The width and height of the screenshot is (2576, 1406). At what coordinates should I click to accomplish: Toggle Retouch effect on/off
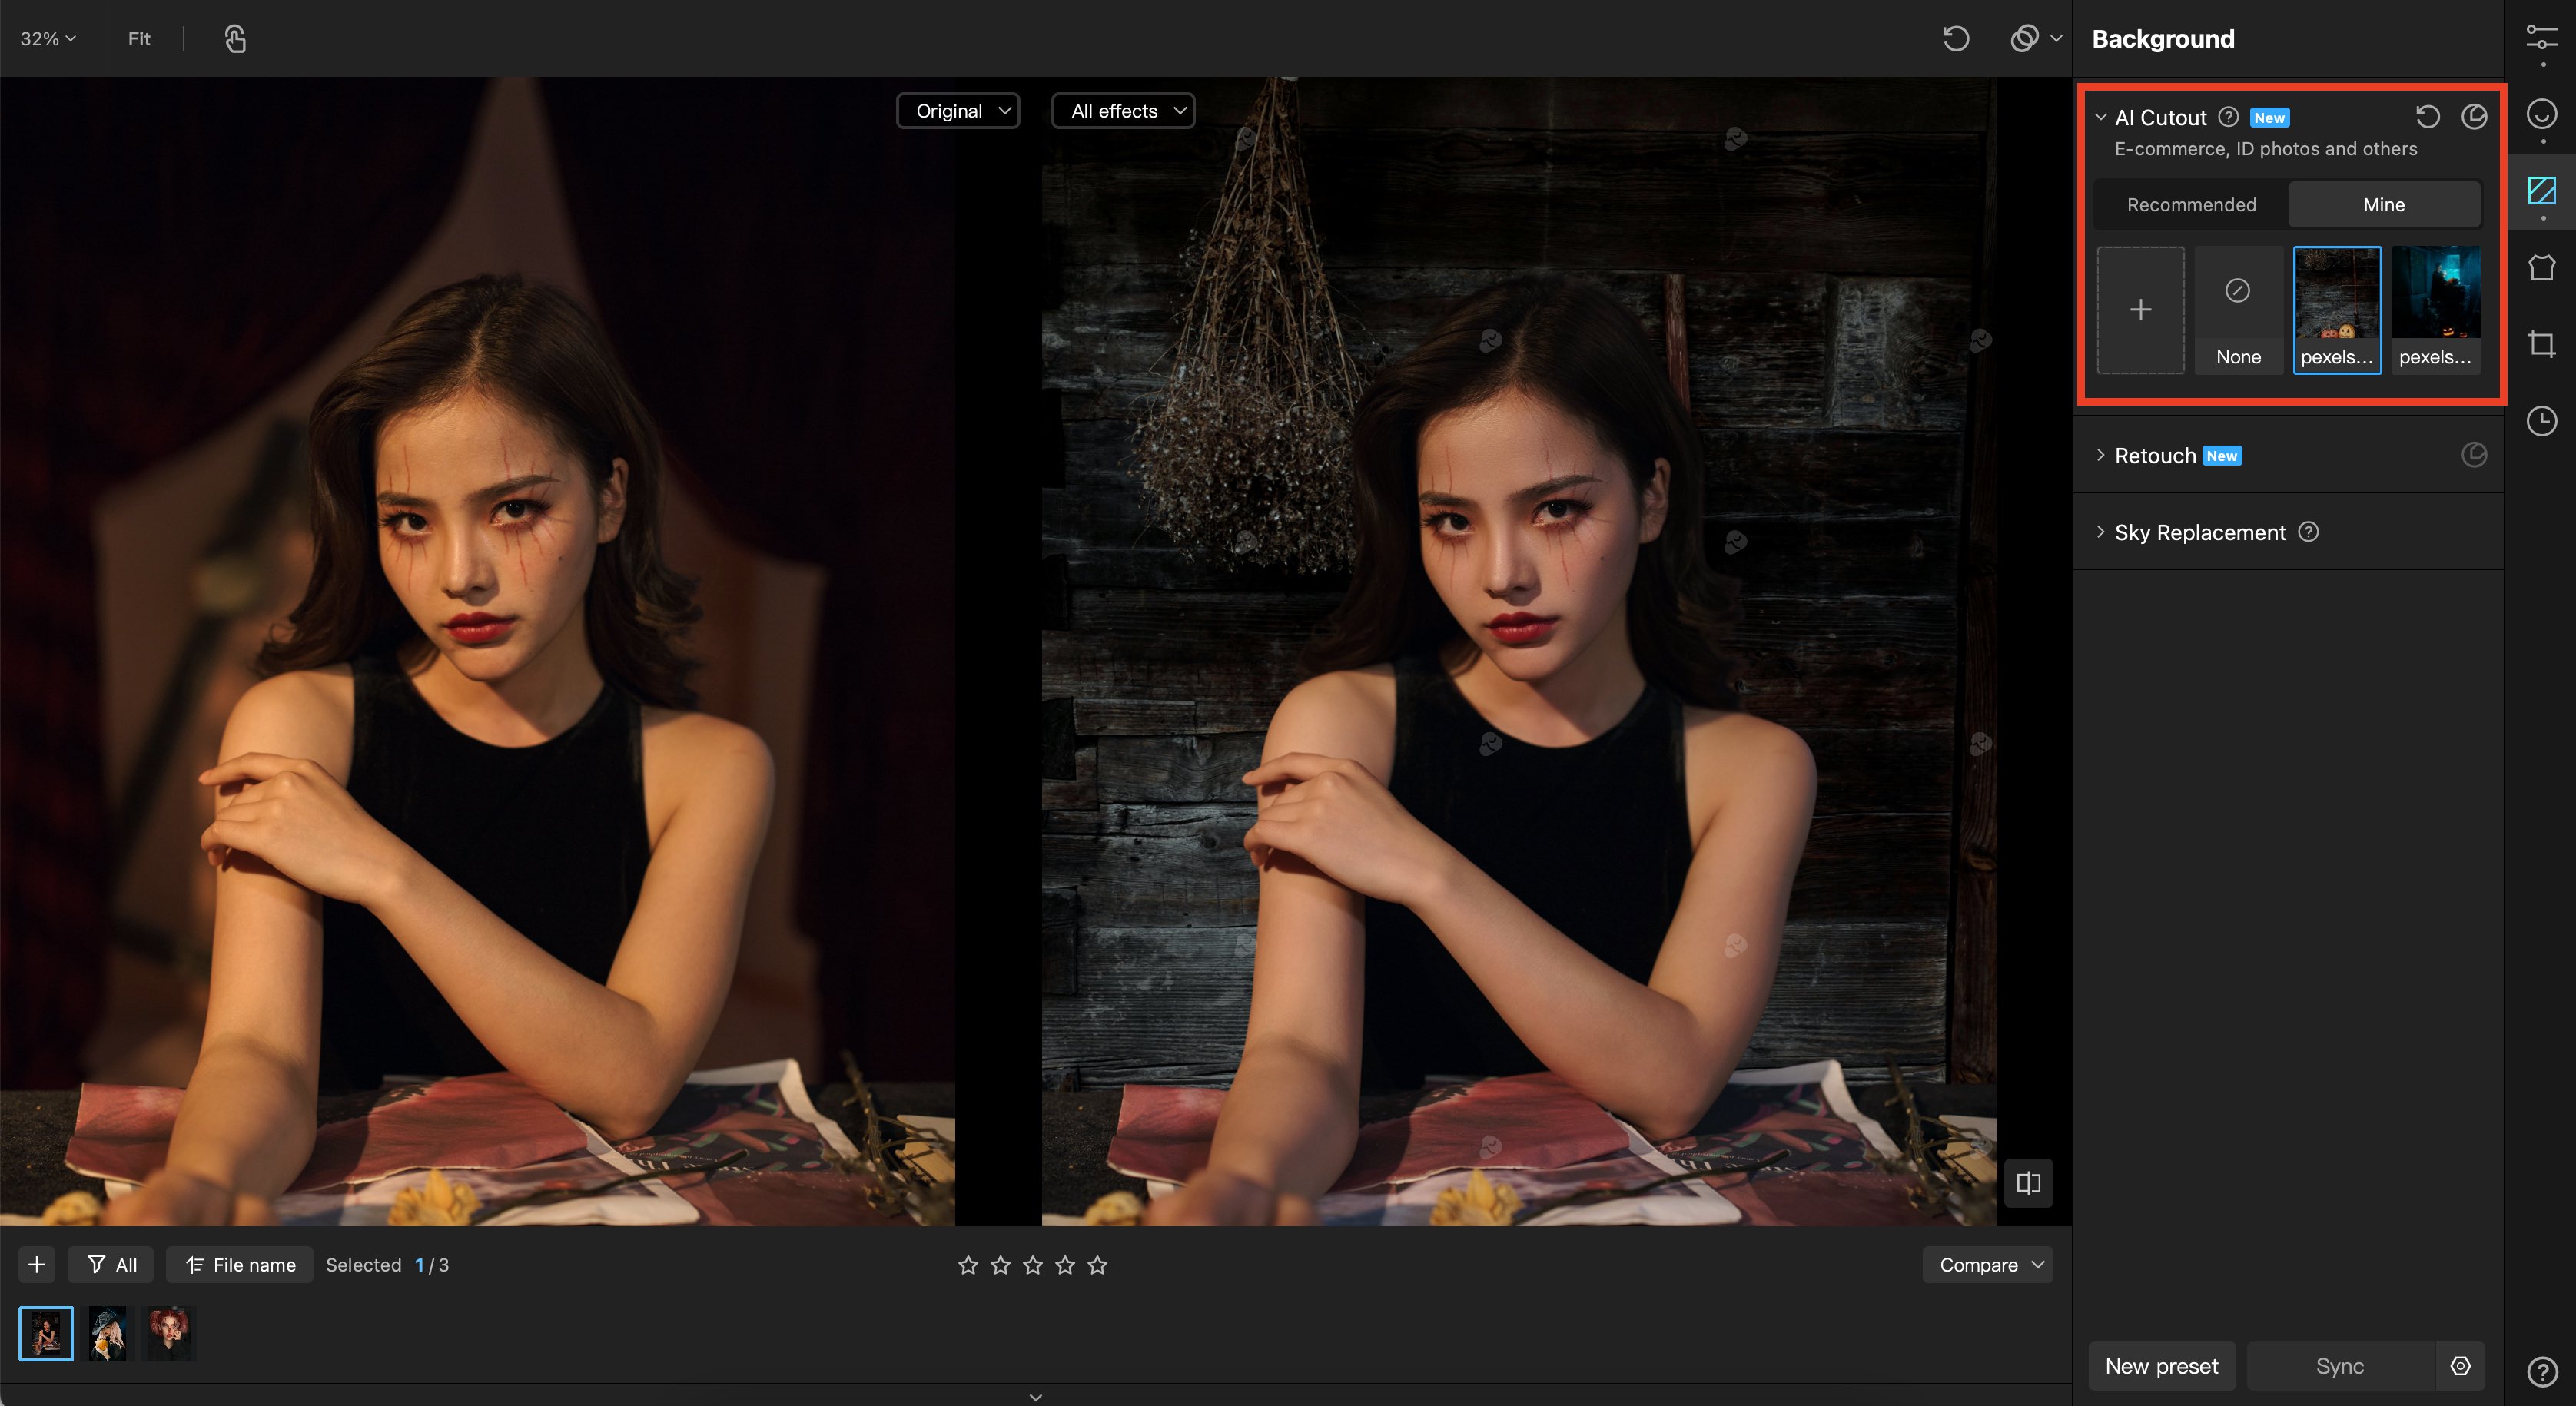2474,455
